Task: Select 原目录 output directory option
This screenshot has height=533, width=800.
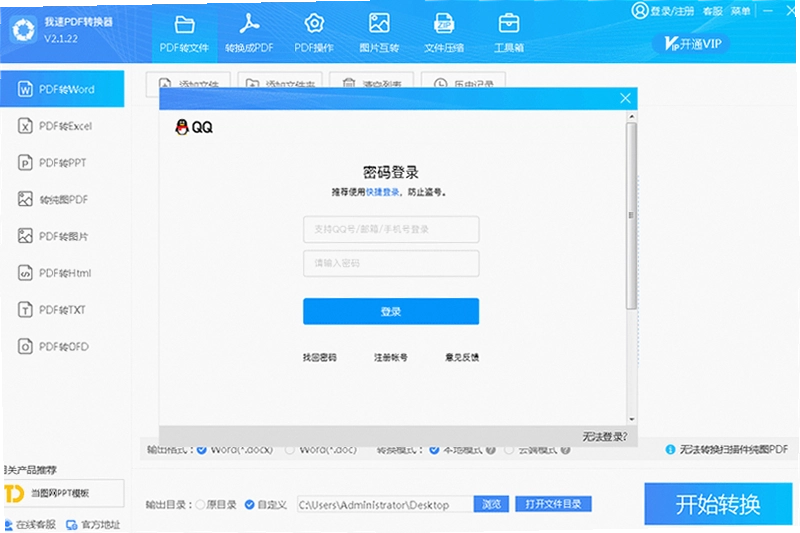Action: pyautogui.click(x=201, y=504)
